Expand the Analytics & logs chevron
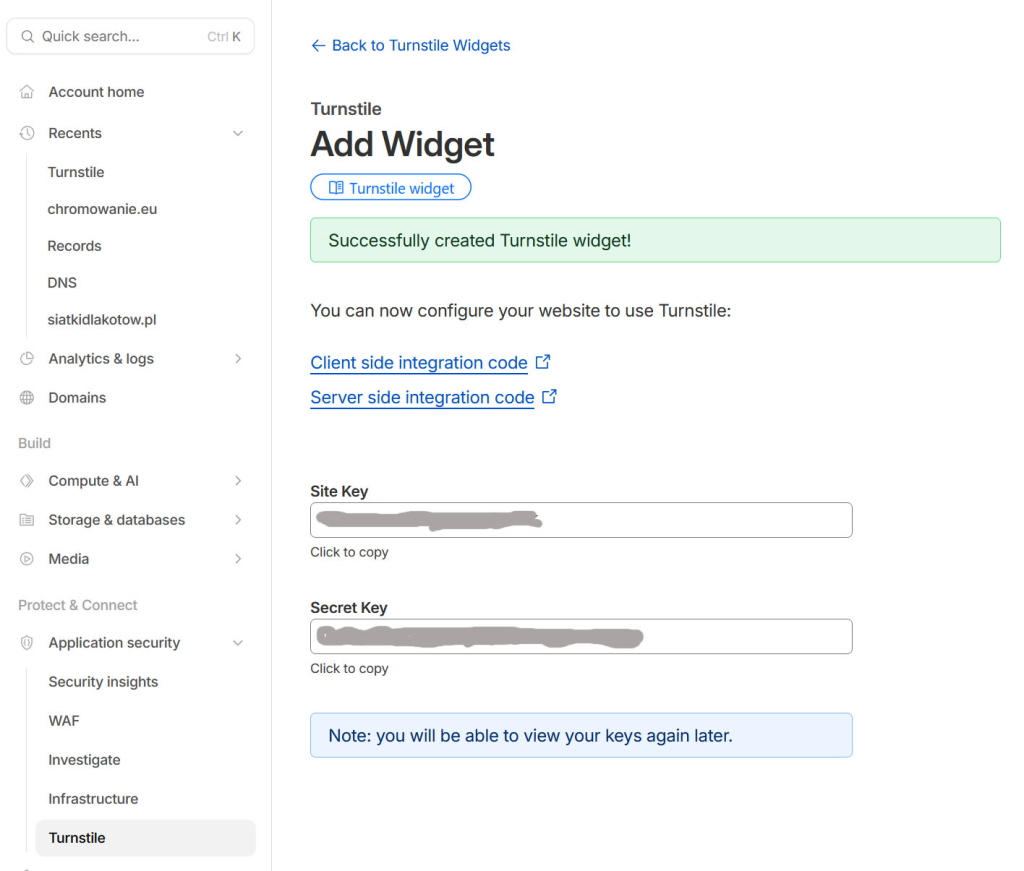1024x871 pixels. tap(238, 359)
